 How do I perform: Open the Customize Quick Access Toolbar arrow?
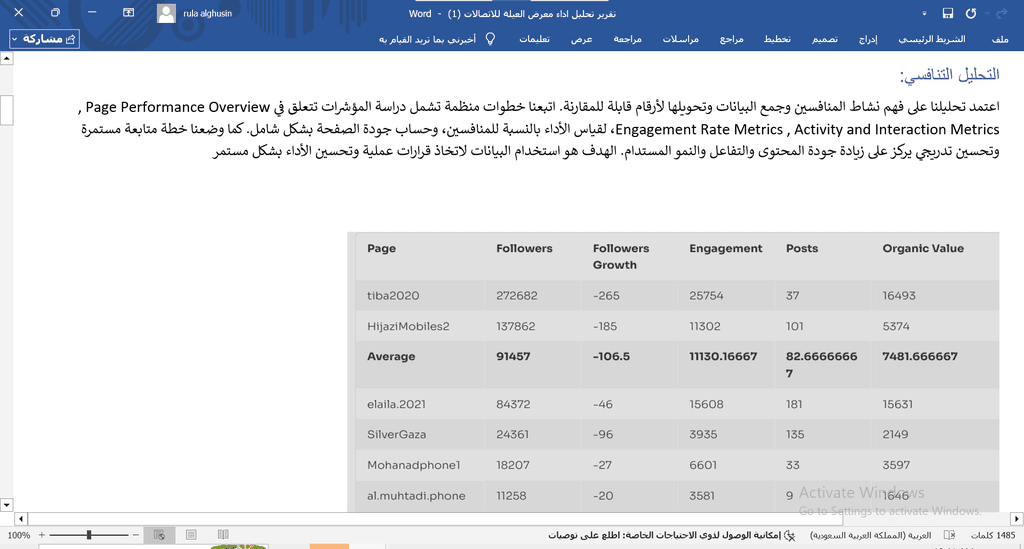(x=924, y=13)
